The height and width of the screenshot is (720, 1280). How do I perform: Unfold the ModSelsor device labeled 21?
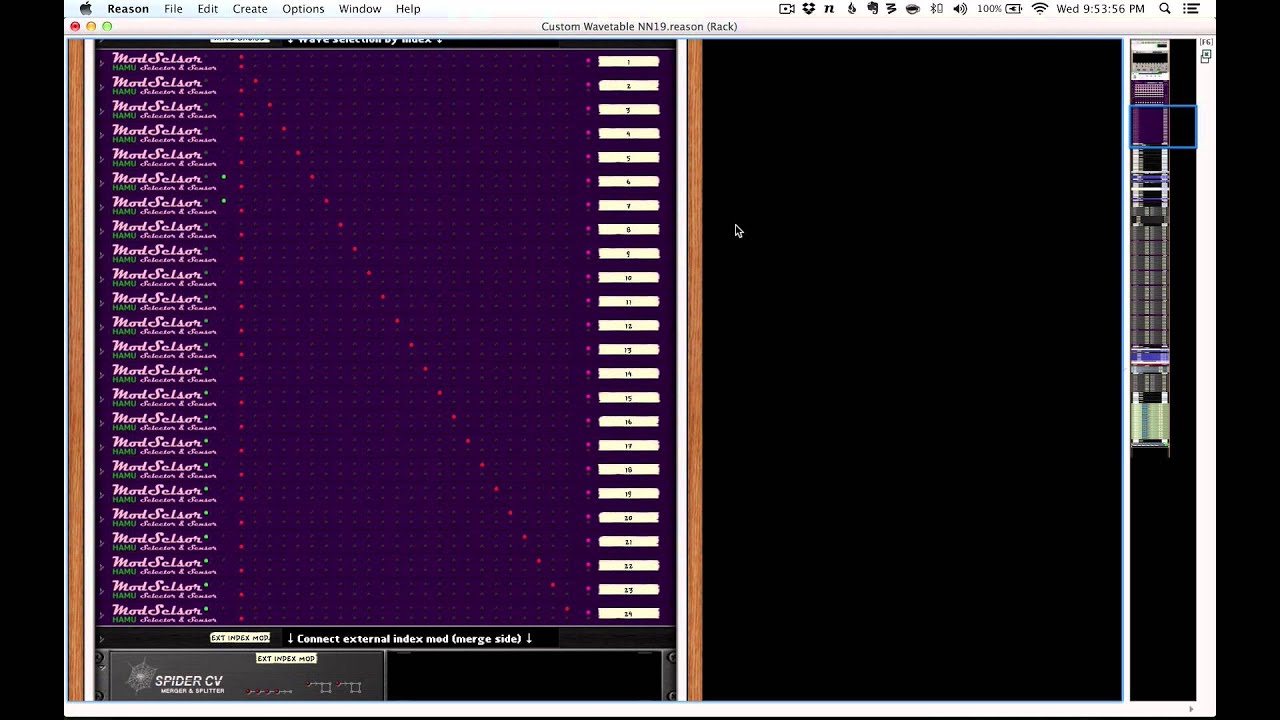(x=102, y=542)
